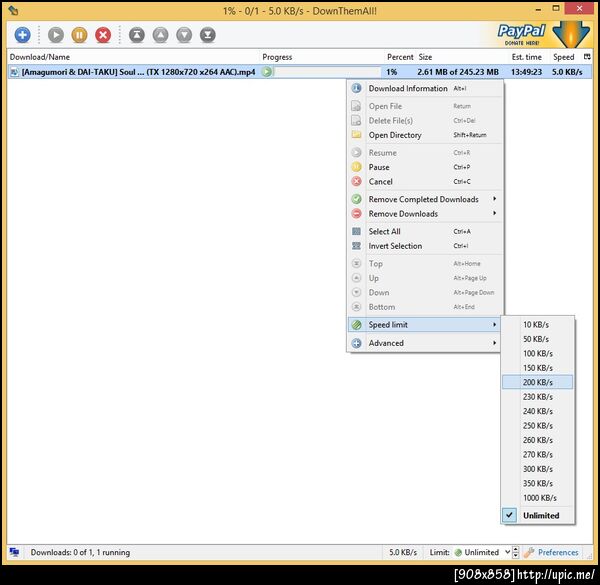This screenshot has width=600, height=585.
Task: Click the yellow Pause icon in context menu
Action: [356, 167]
